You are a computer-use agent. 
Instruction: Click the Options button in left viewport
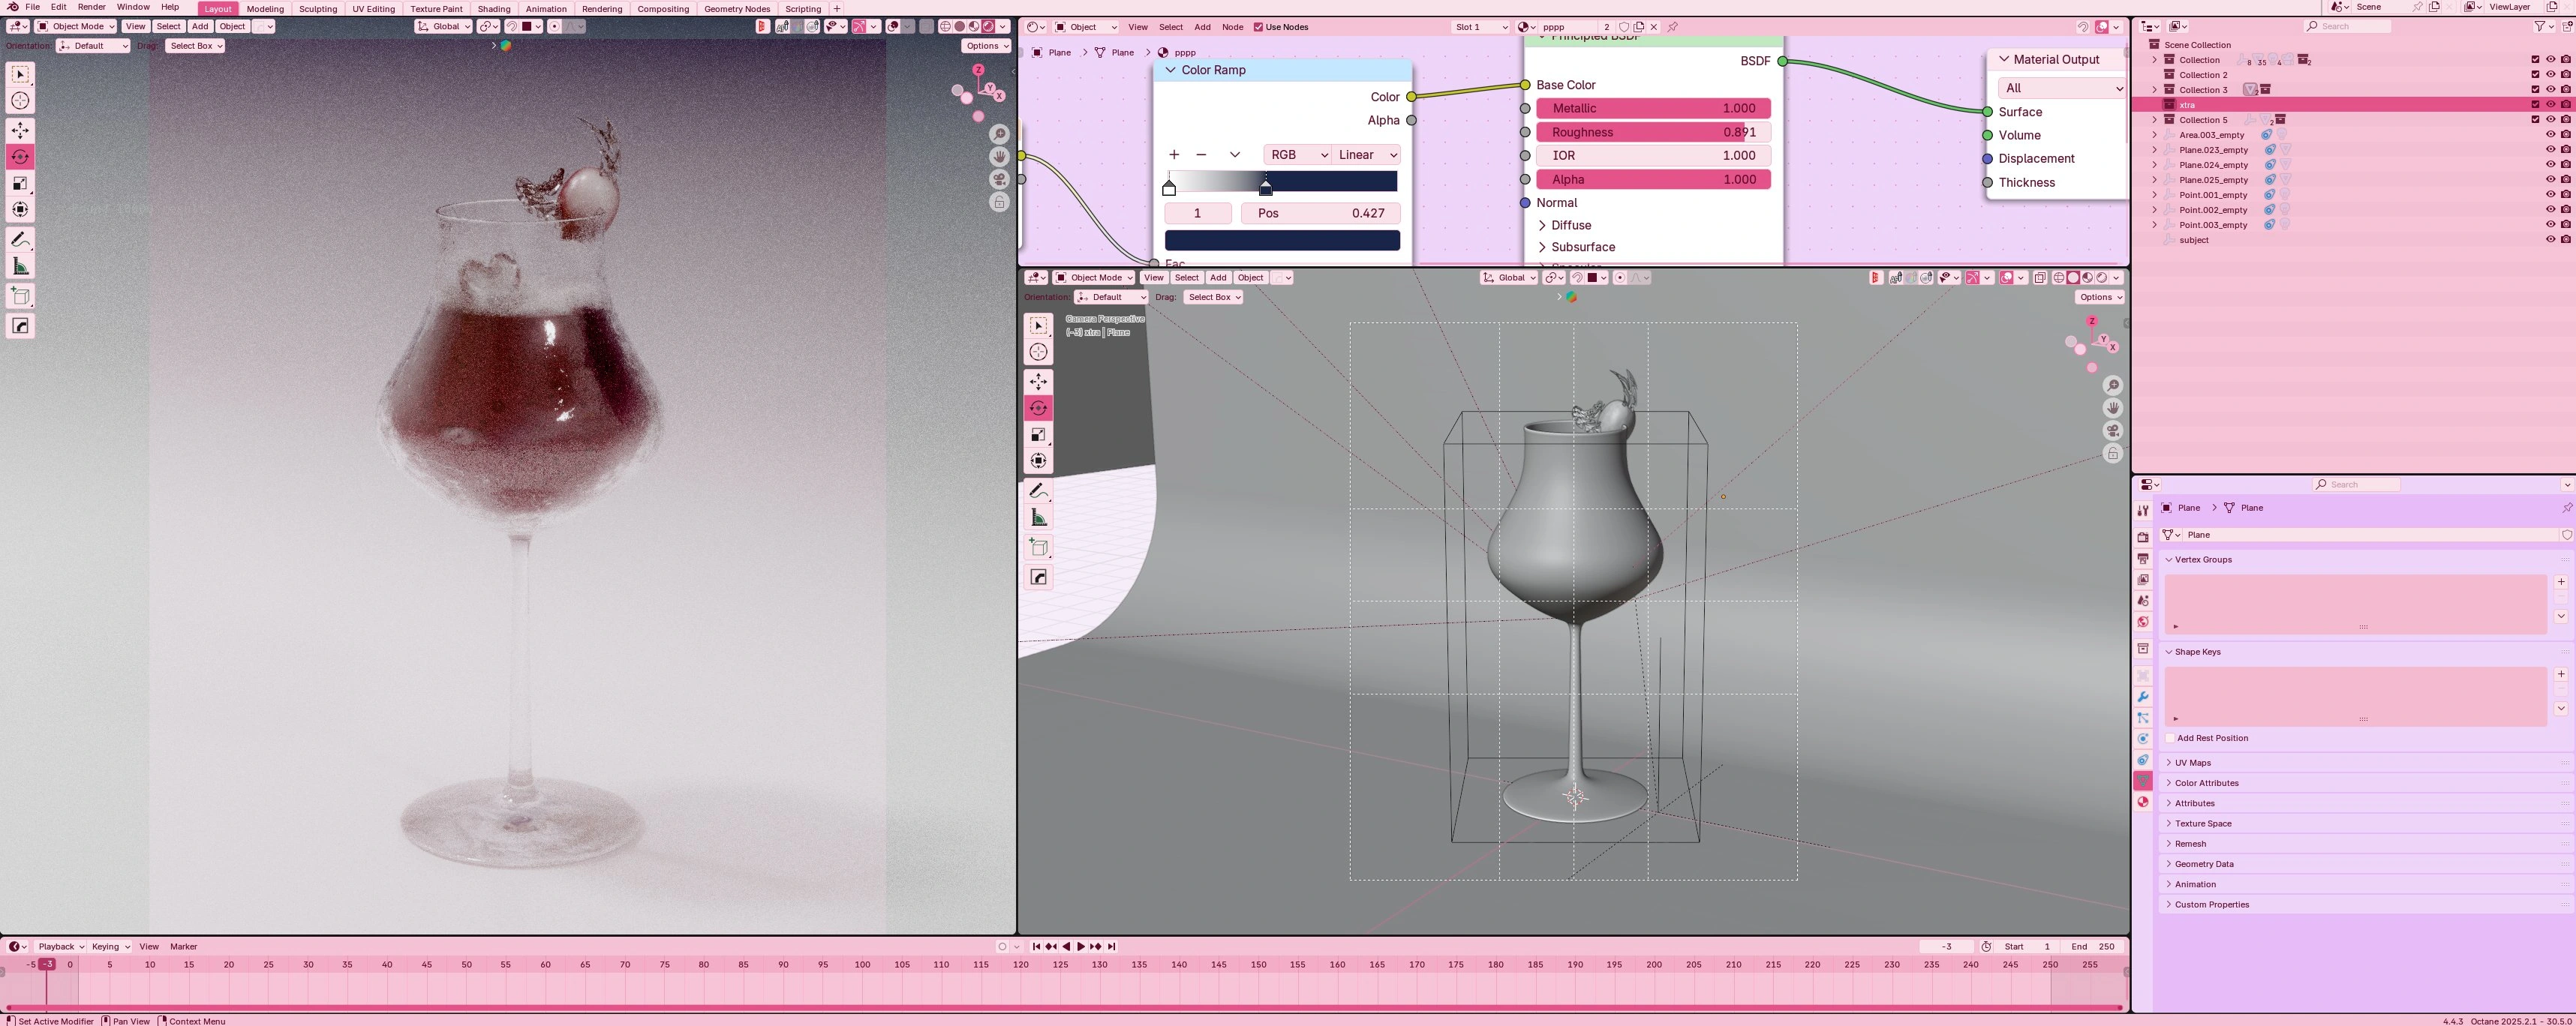(x=985, y=46)
